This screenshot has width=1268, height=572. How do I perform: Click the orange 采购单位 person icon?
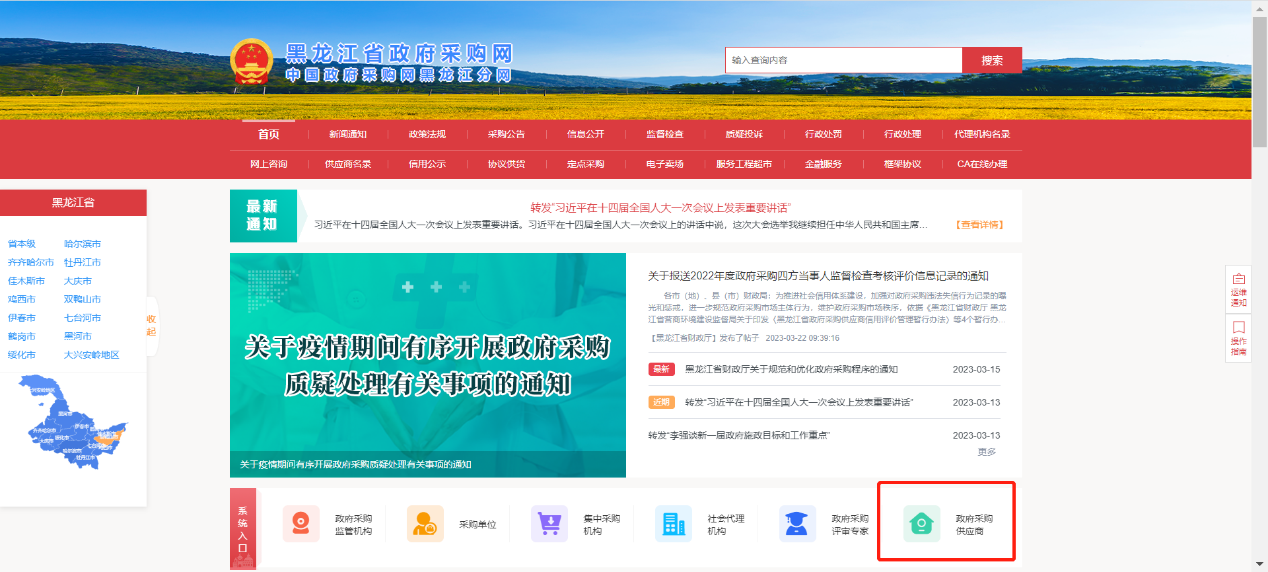pos(425,524)
